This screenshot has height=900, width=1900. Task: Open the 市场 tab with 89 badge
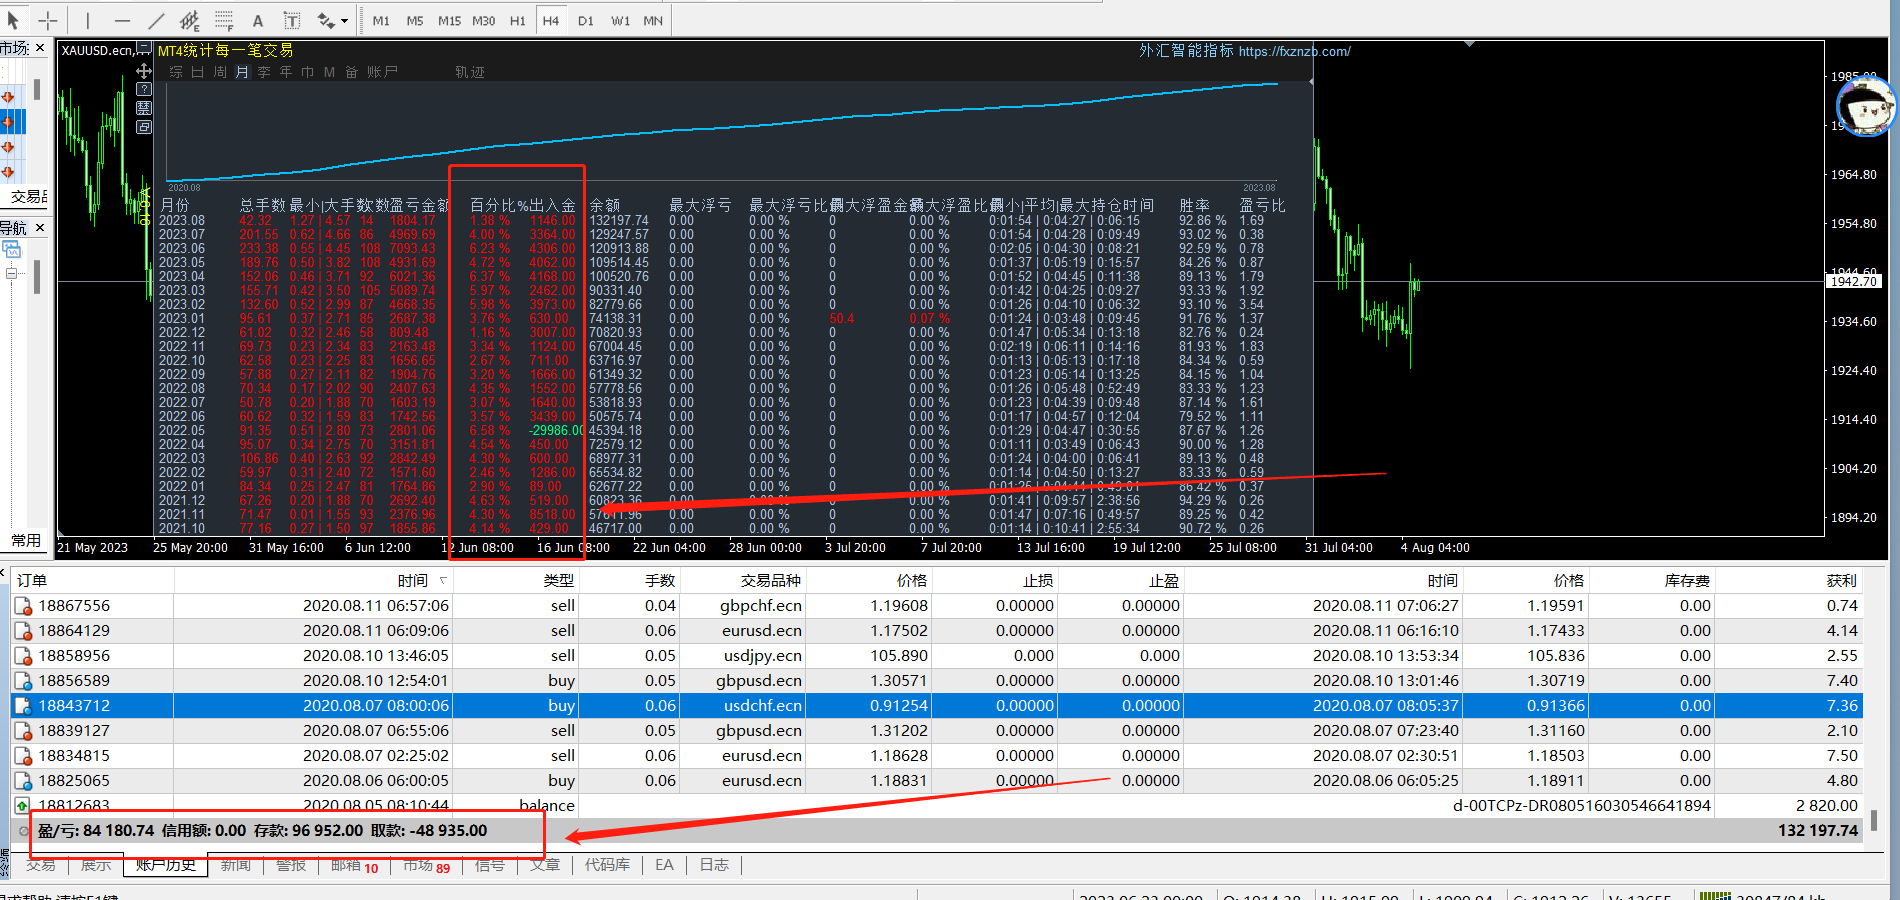(x=427, y=866)
